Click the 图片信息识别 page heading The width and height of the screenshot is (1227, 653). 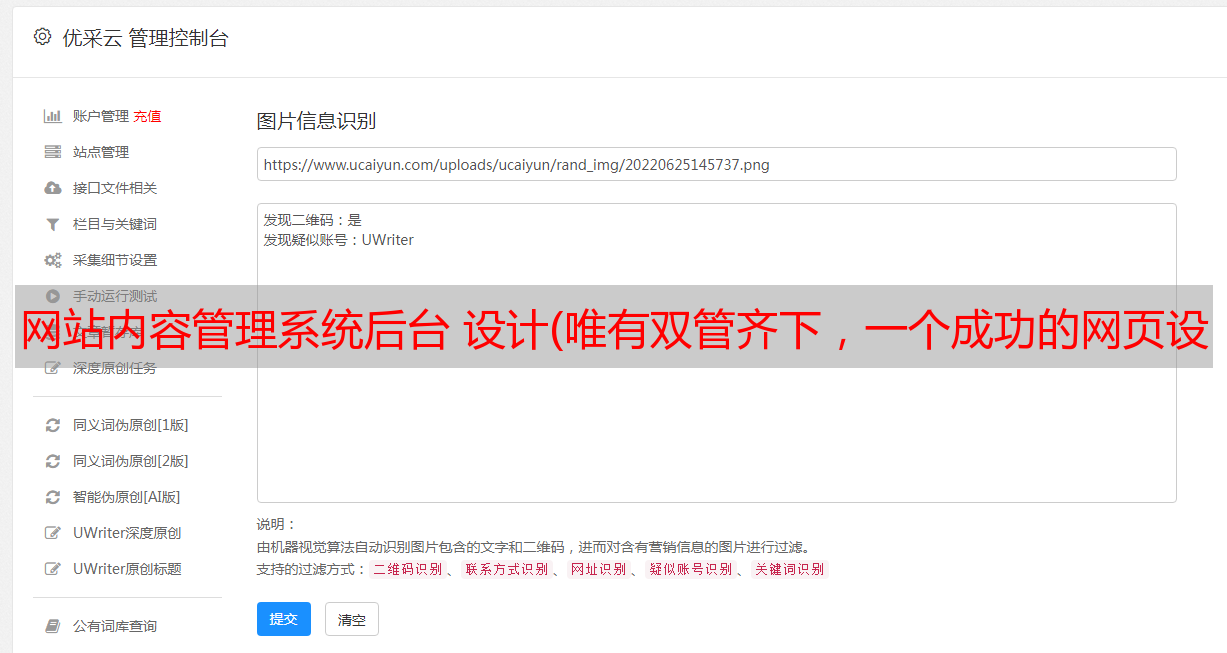[316, 121]
